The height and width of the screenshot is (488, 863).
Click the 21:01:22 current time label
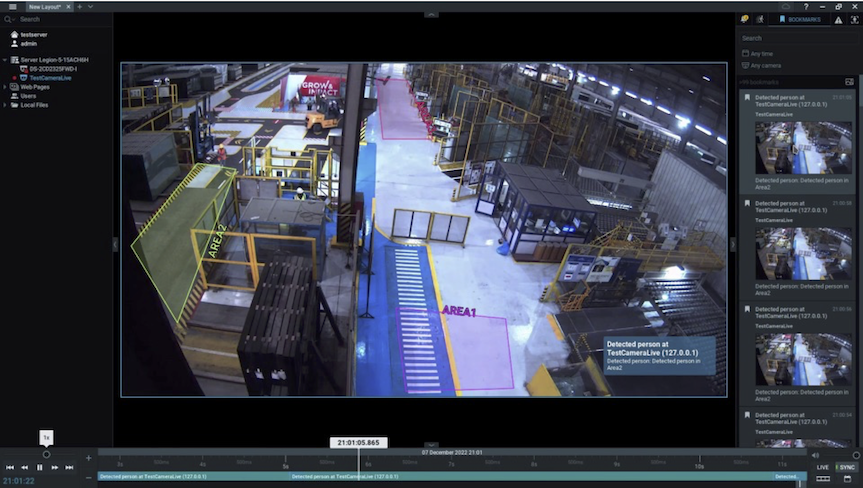point(19,481)
